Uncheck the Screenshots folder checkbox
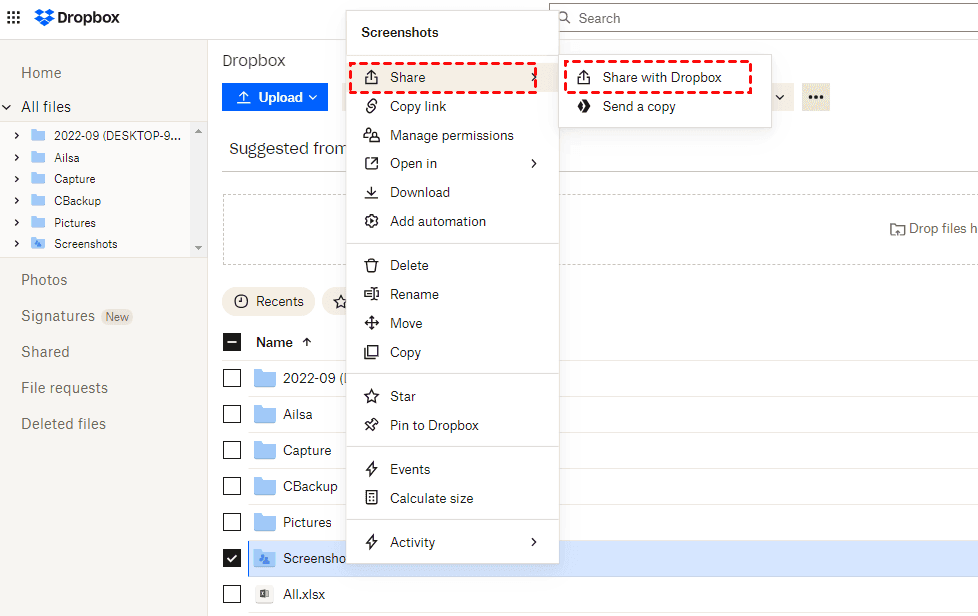978x616 pixels. (x=232, y=558)
